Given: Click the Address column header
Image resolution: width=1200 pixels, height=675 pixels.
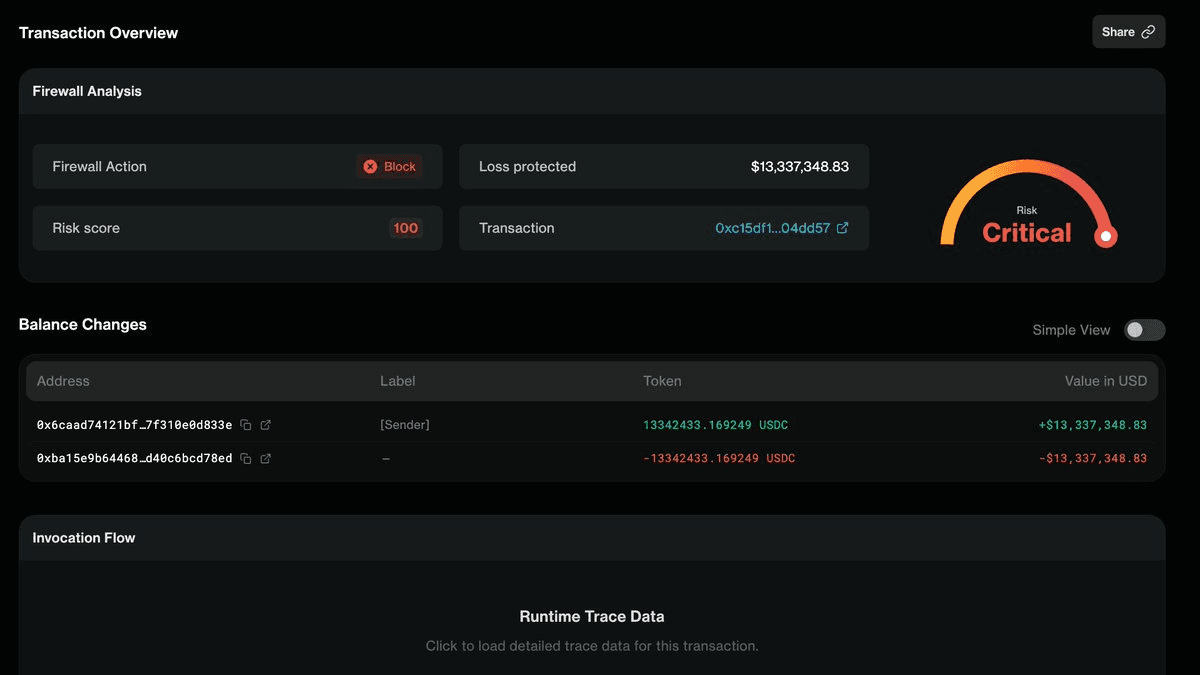Looking at the screenshot, I should pyautogui.click(x=63, y=381).
